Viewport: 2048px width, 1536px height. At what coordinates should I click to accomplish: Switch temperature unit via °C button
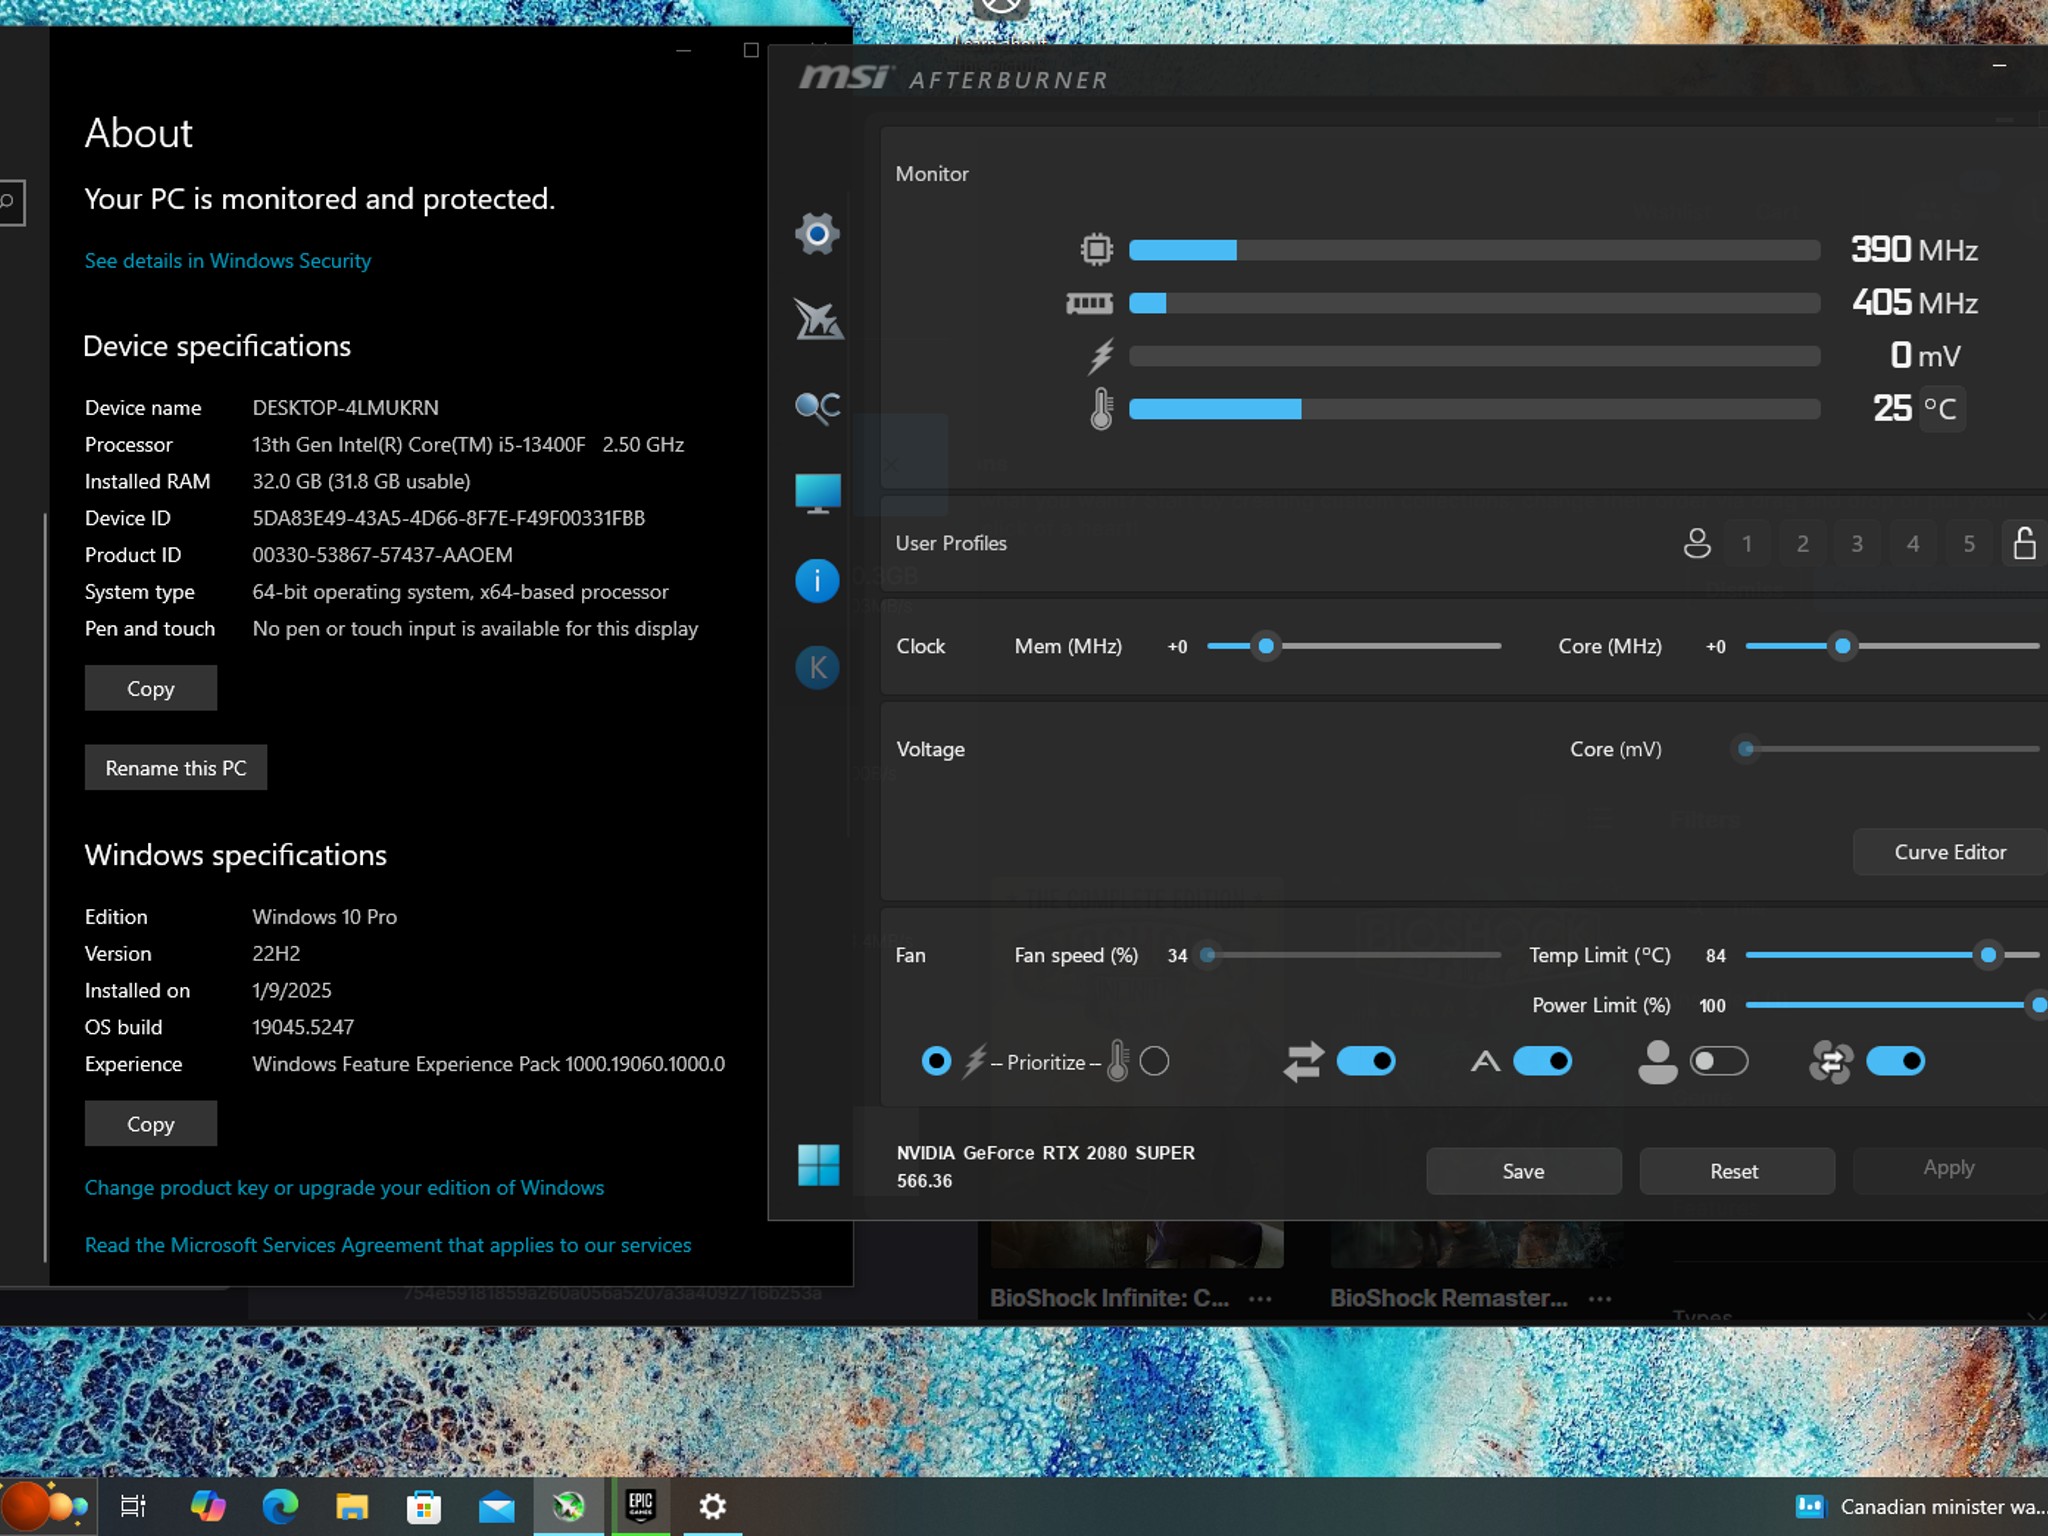point(1940,408)
